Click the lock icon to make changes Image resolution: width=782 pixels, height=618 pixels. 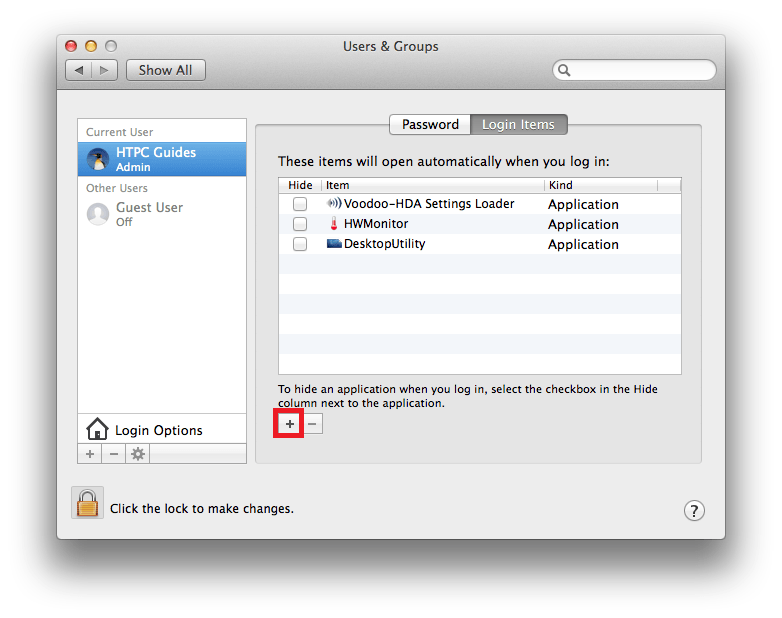tap(88, 503)
